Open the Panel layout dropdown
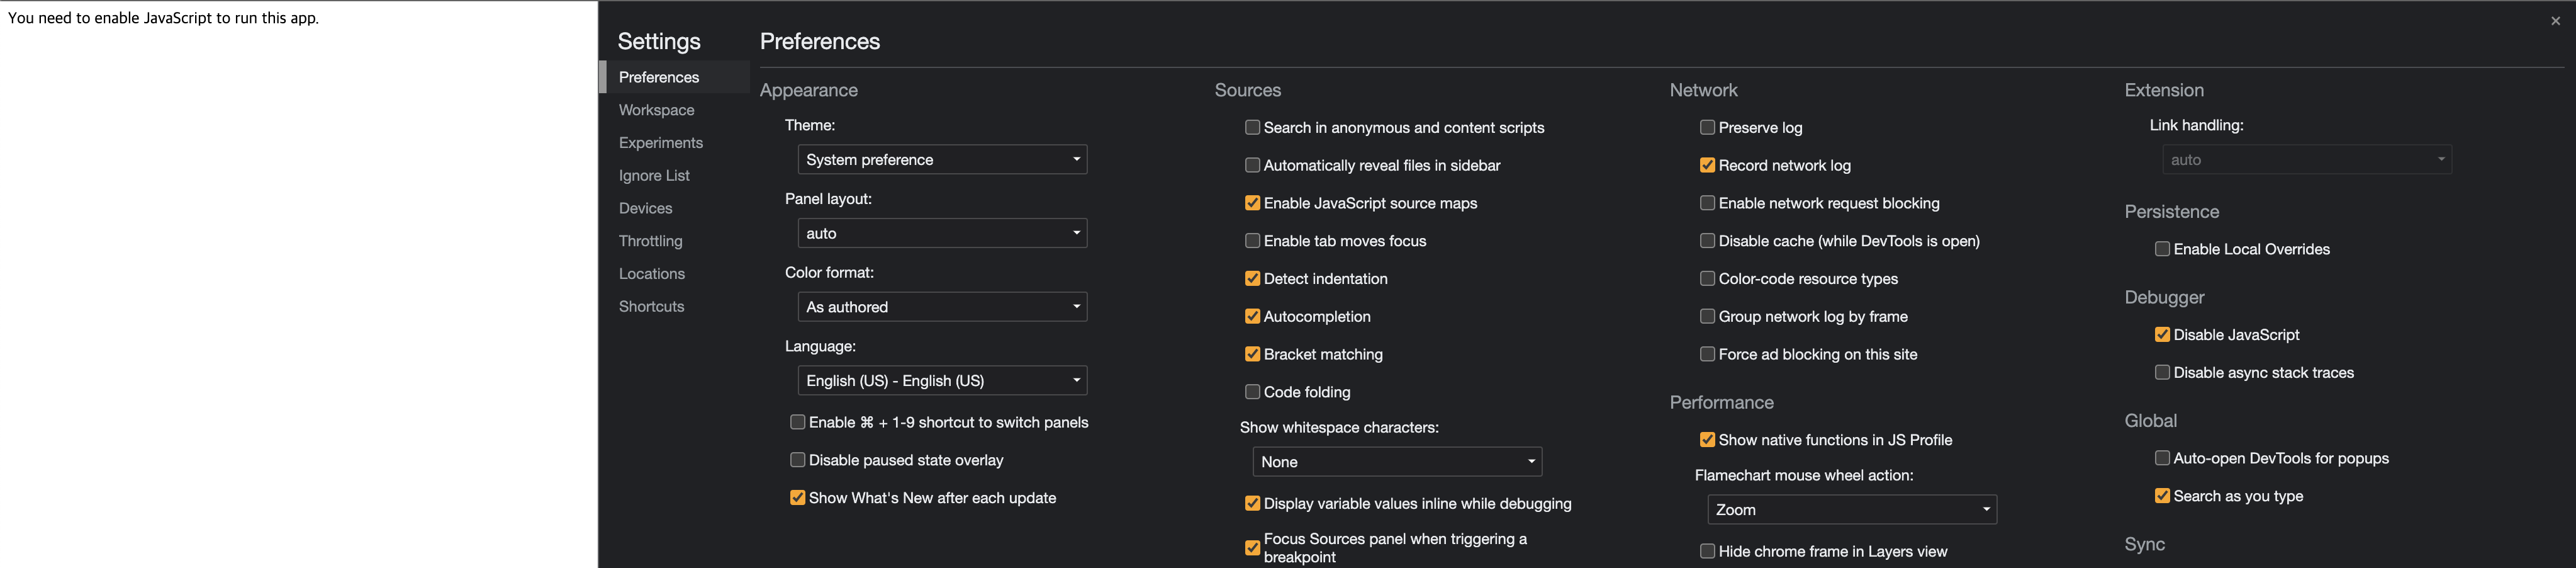The image size is (2576, 568). [x=942, y=233]
